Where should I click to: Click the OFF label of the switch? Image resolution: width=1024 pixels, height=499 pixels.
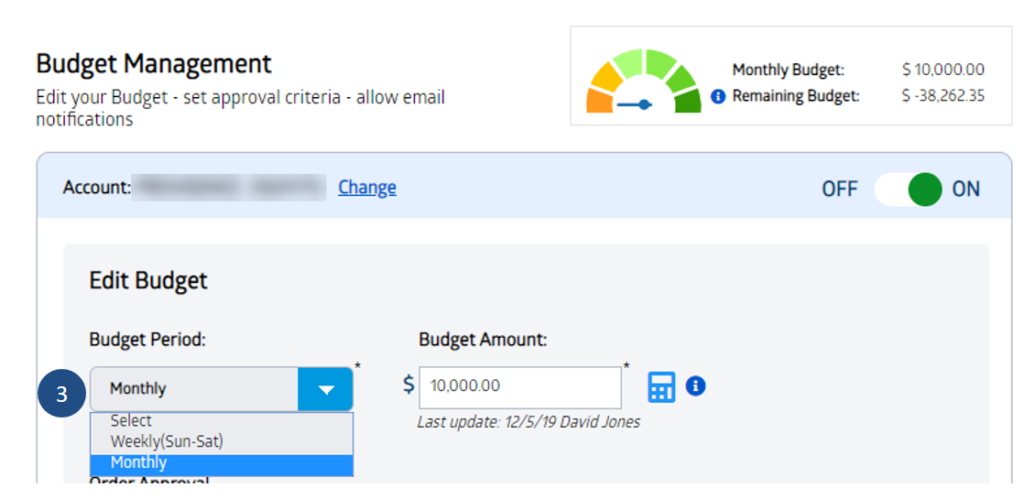tap(839, 189)
